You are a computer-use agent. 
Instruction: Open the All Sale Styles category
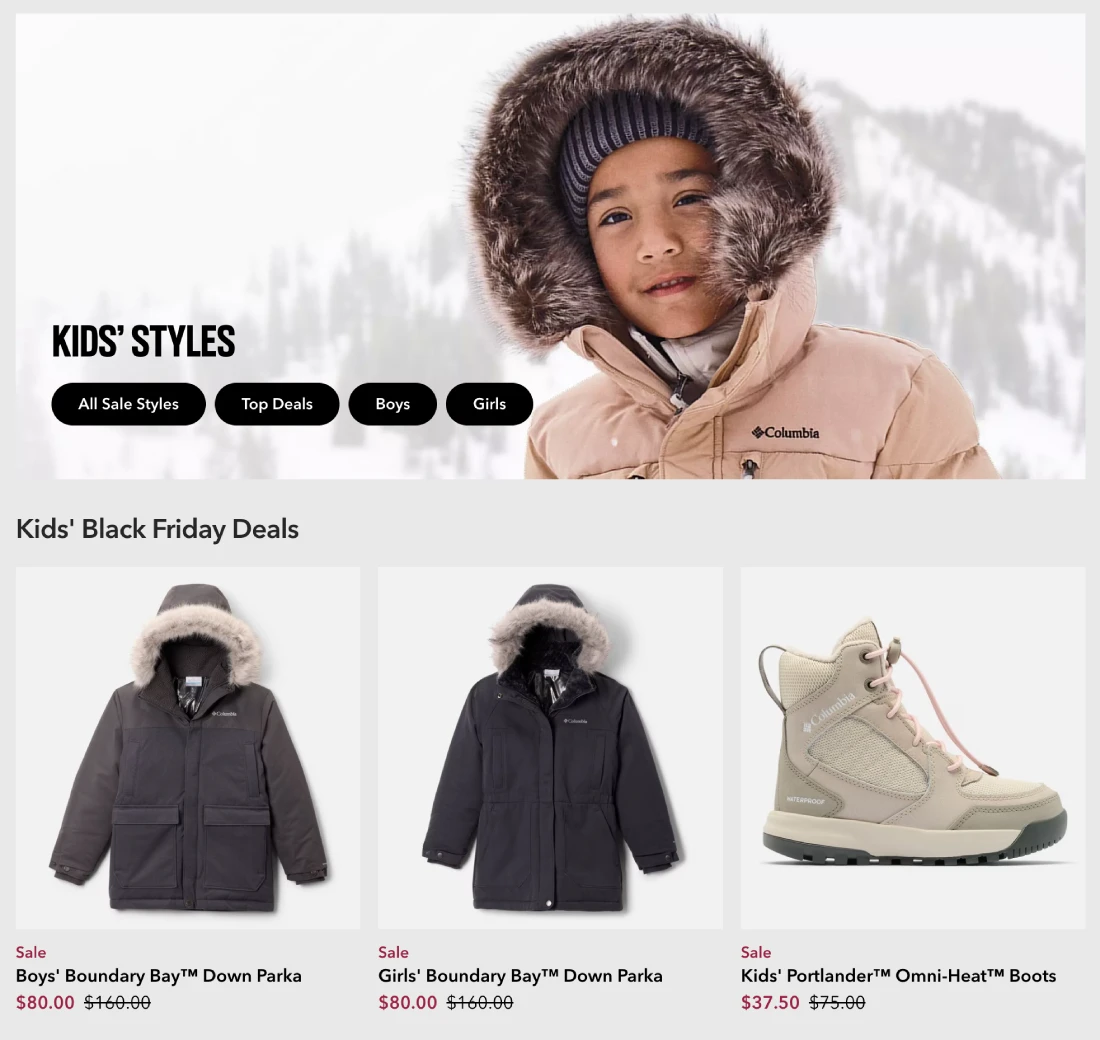tap(128, 404)
